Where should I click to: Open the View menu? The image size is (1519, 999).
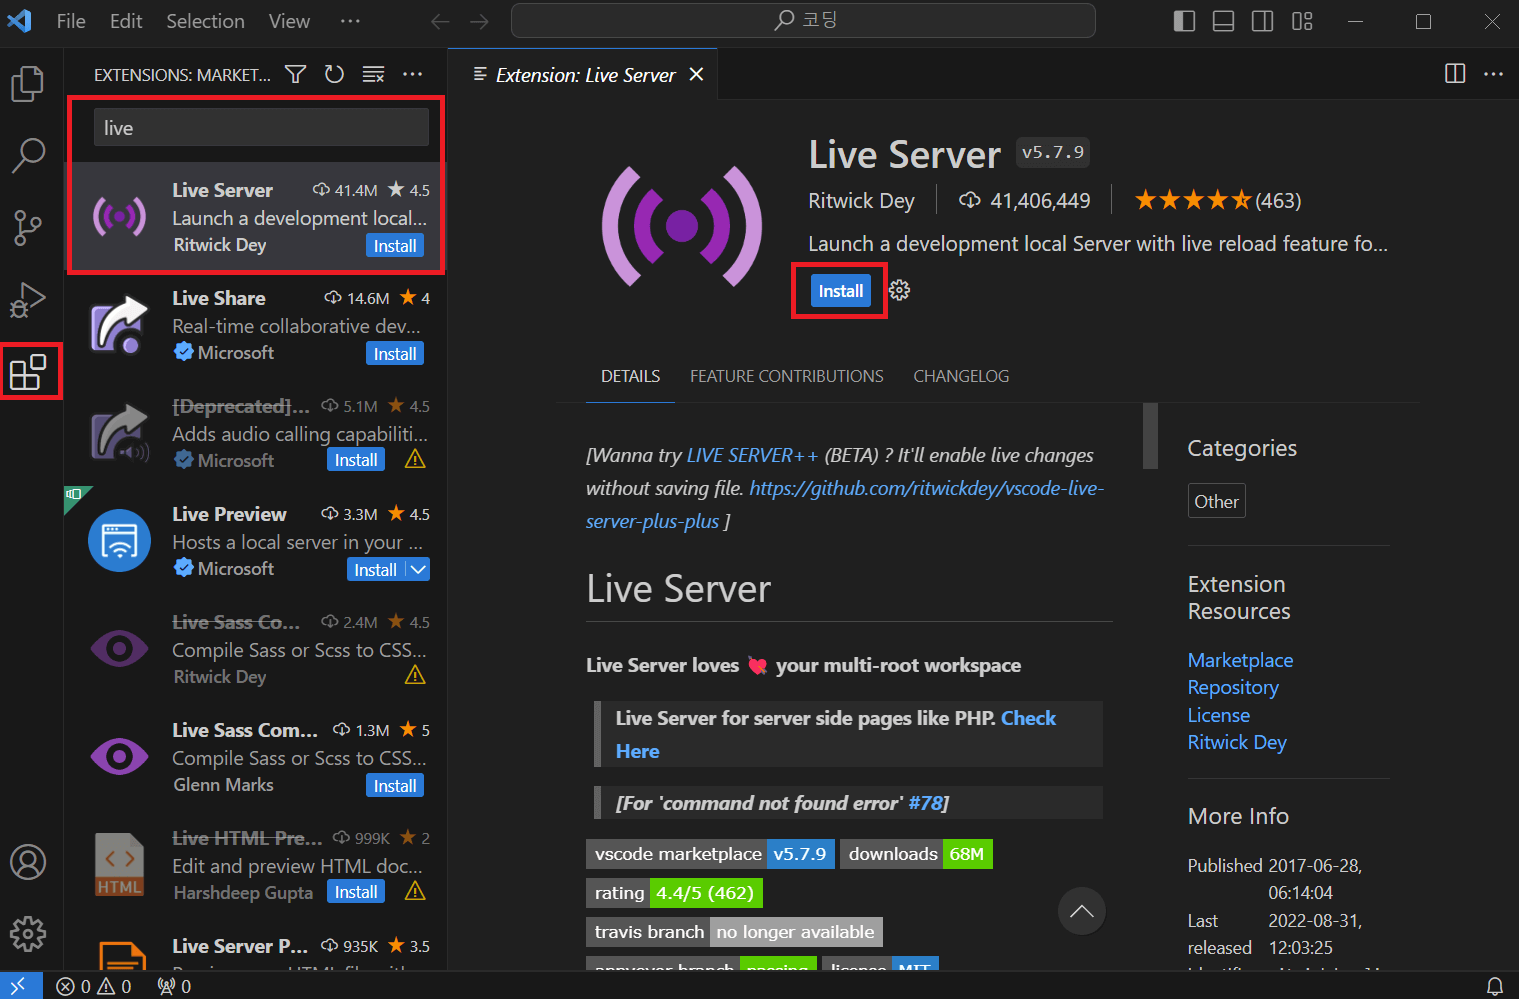[289, 21]
